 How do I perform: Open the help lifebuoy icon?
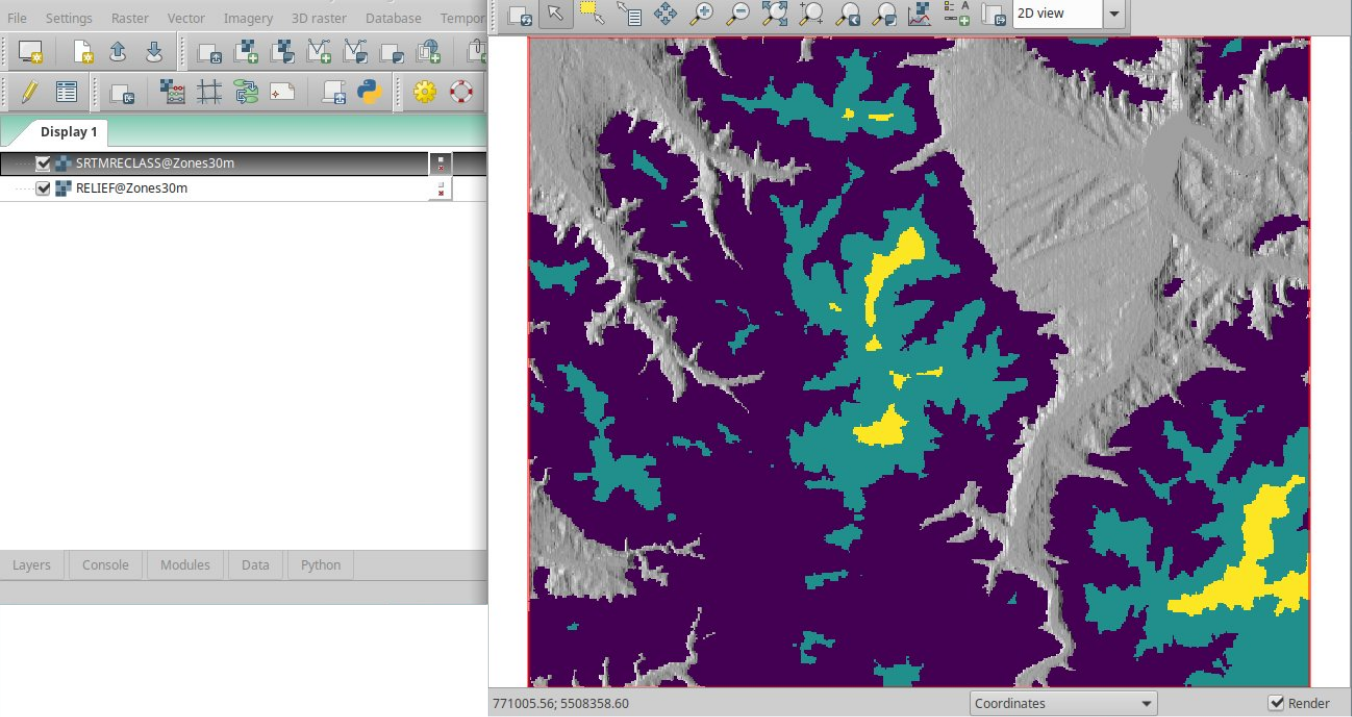tap(461, 93)
